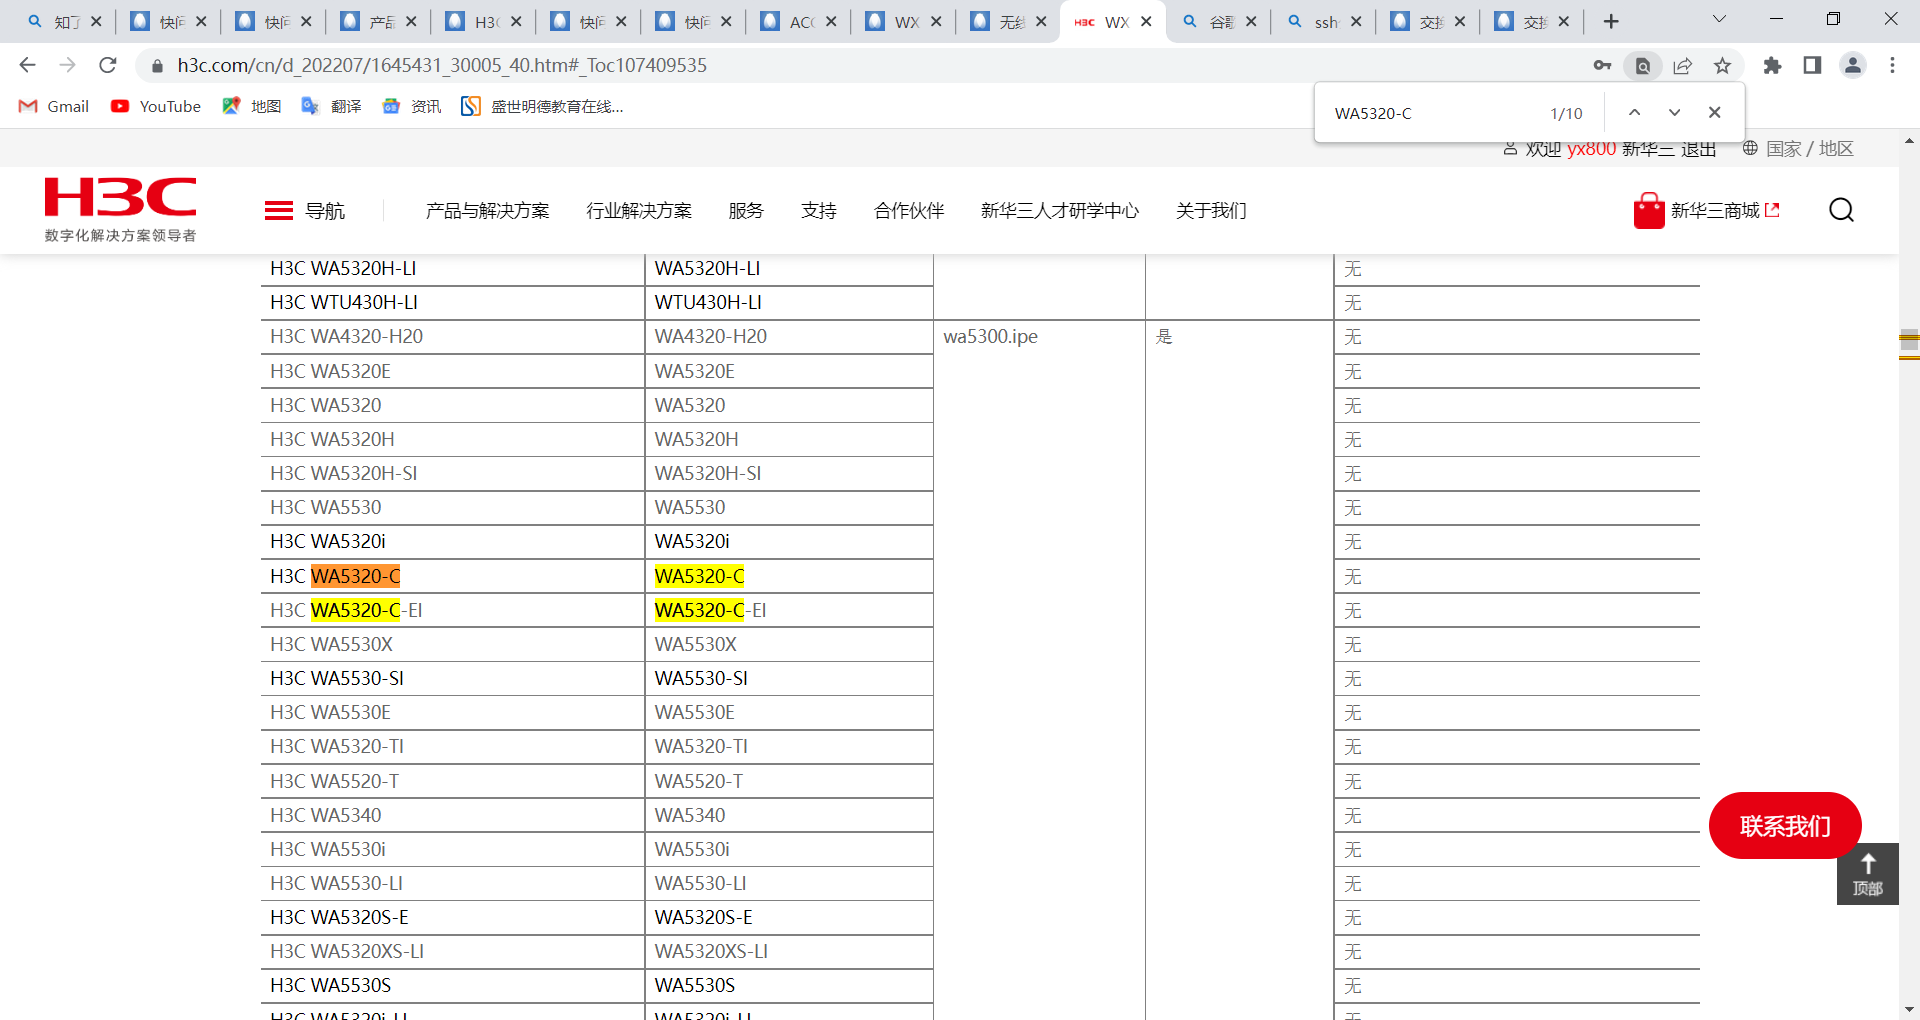Image resolution: width=1920 pixels, height=1020 pixels.
Task: Expand the tab search dropdown arrow
Action: pyautogui.click(x=1719, y=20)
